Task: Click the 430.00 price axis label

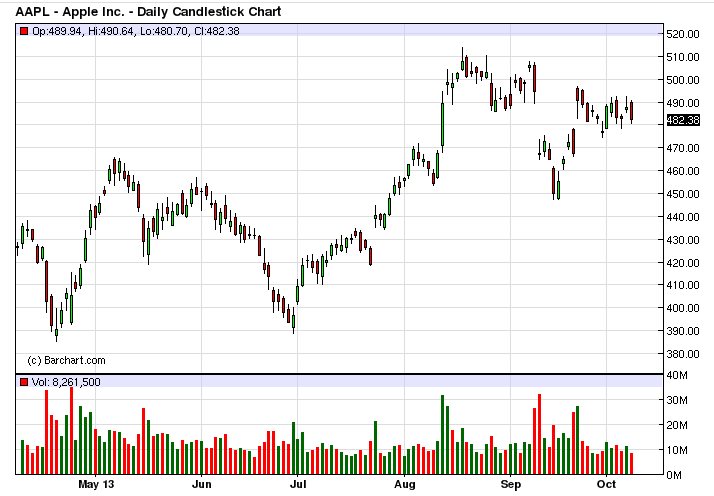Action: [683, 240]
